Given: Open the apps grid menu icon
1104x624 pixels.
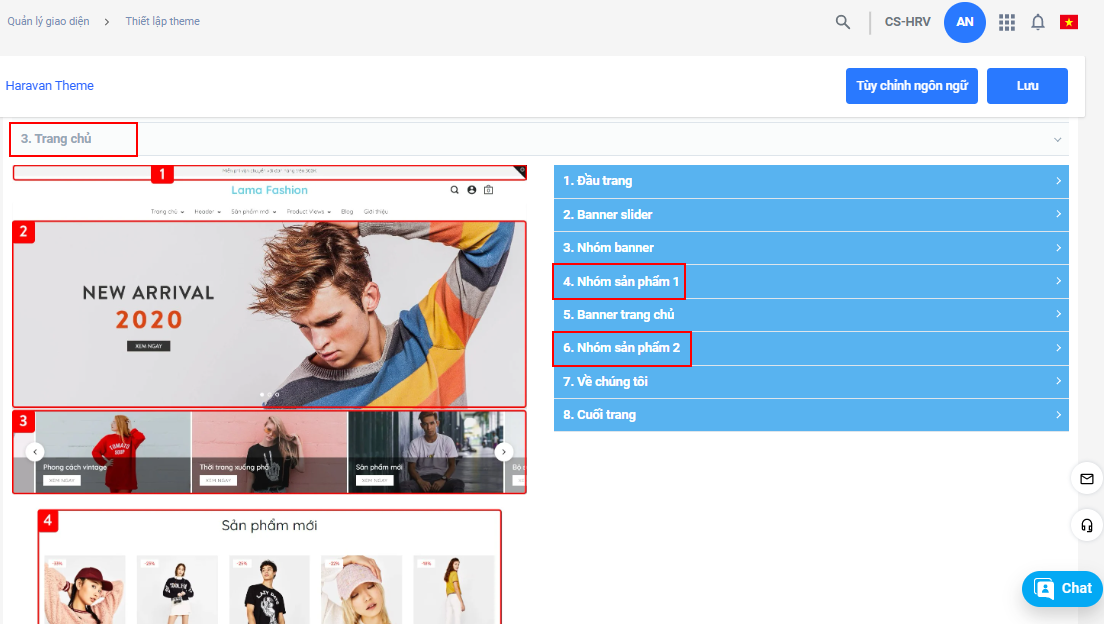Looking at the screenshot, I should click(1007, 22).
